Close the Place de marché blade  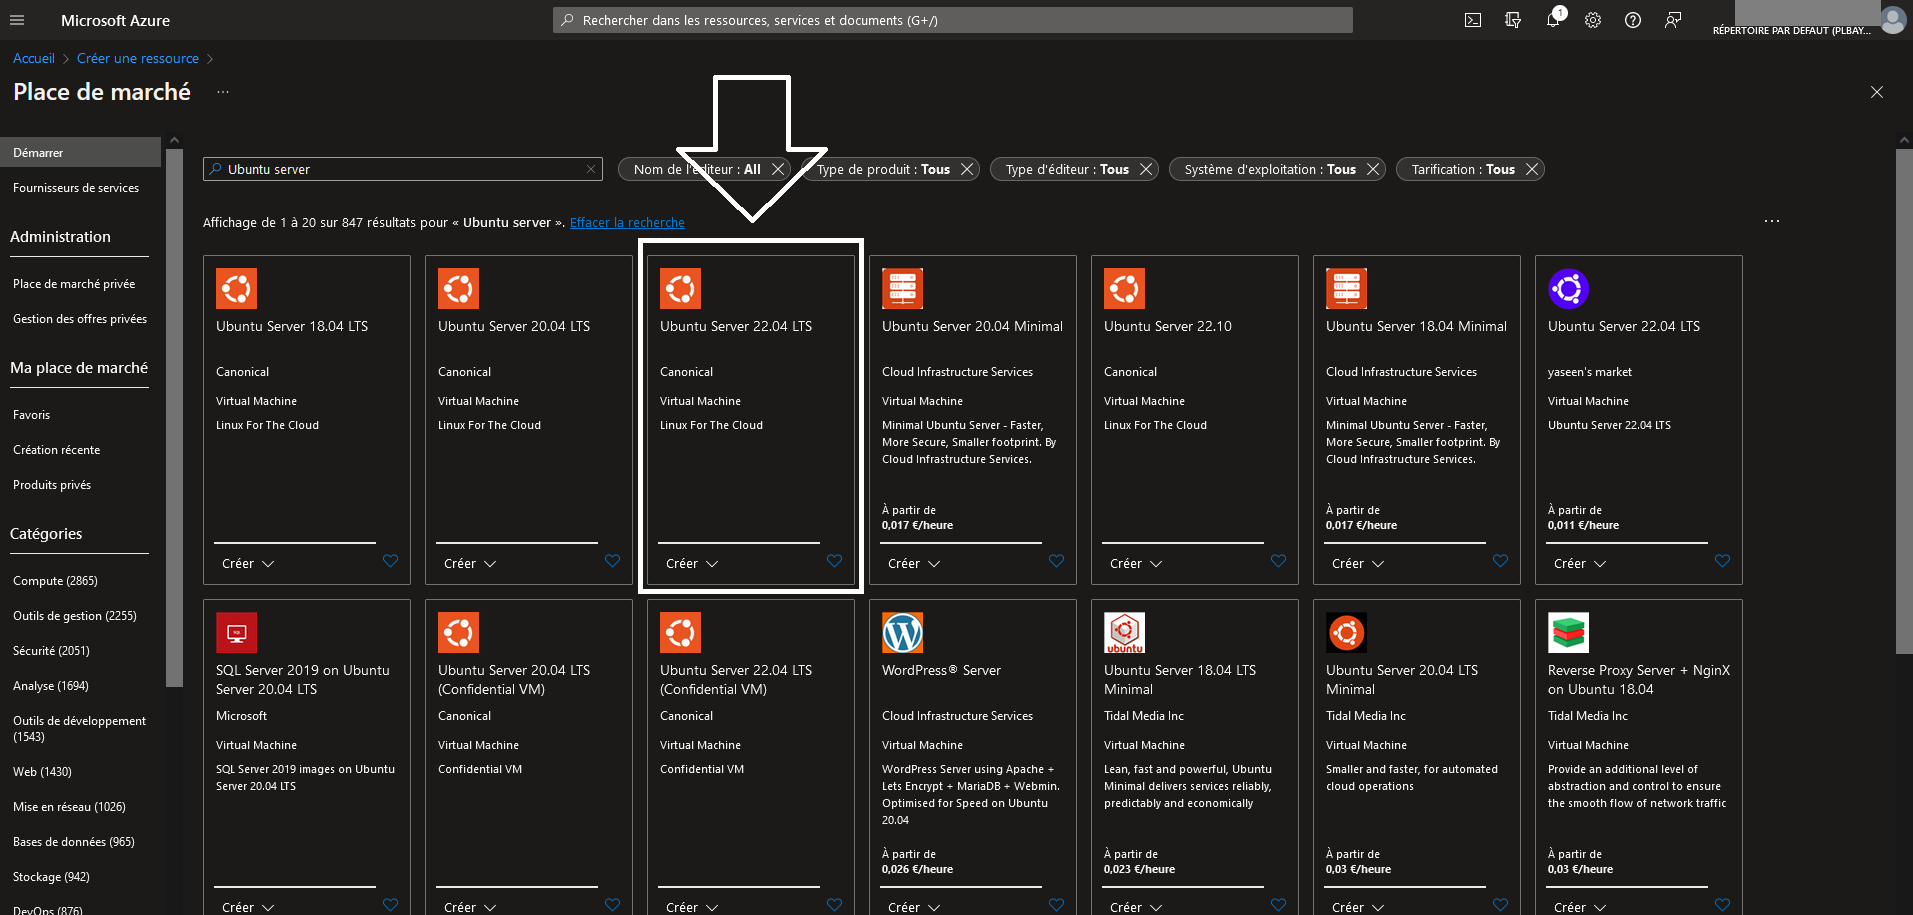coord(1877,92)
